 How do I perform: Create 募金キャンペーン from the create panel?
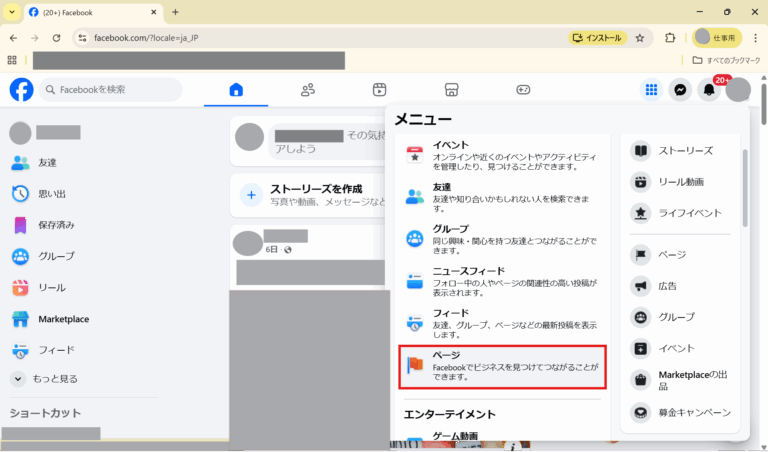[x=680, y=413]
